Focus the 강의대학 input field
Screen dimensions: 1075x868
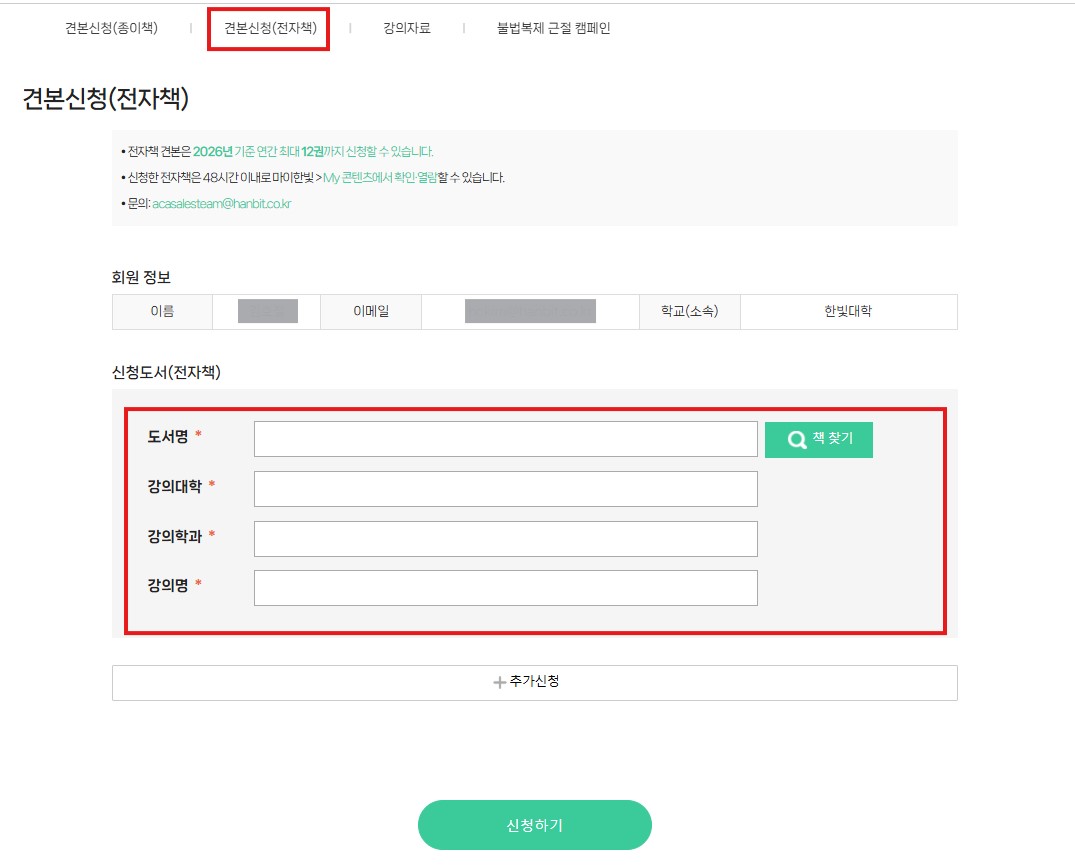(505, 489)
